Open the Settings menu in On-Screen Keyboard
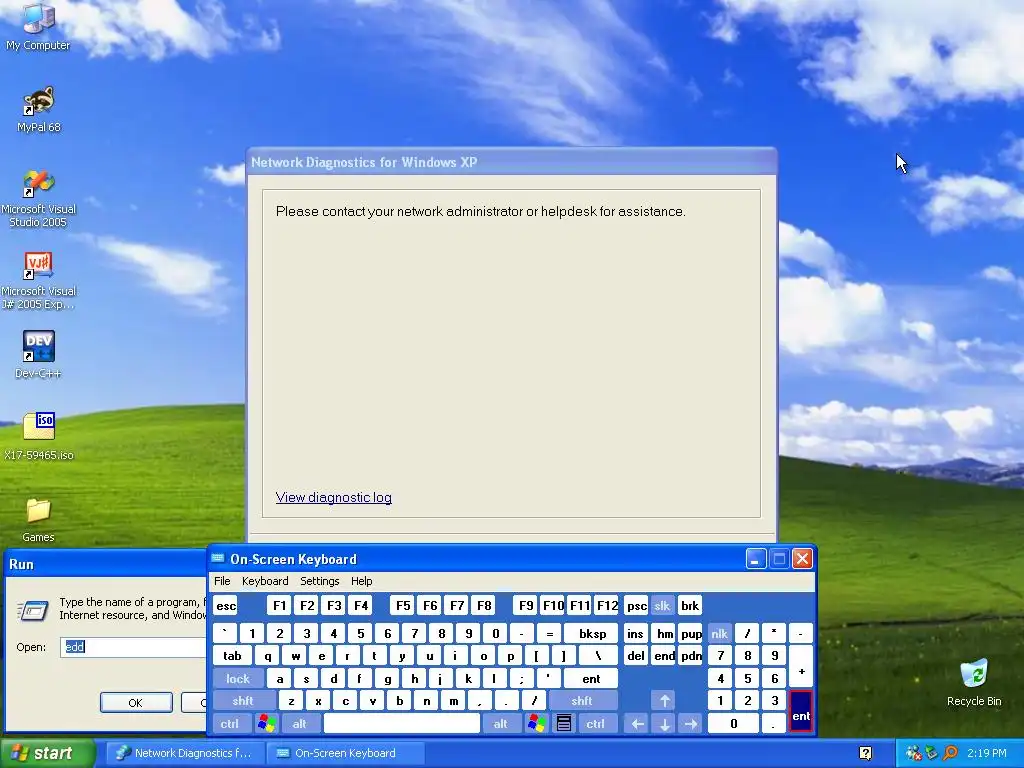 319,581
